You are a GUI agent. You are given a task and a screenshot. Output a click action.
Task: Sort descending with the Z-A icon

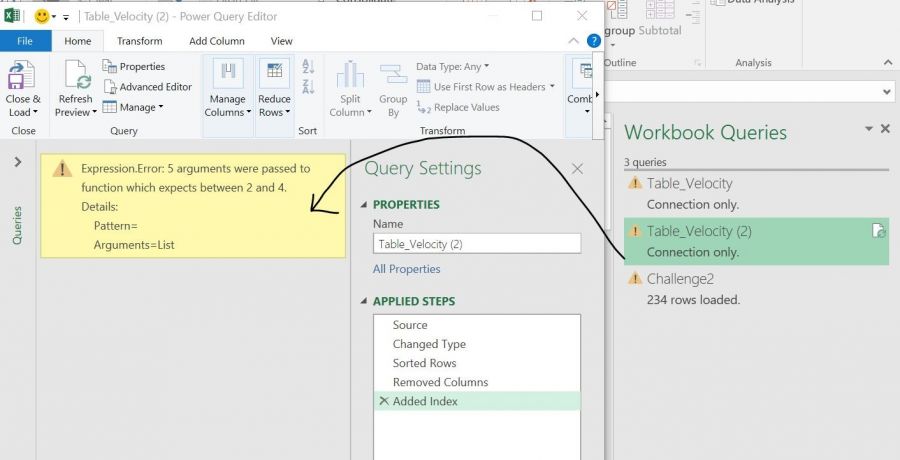[x=308, y=87]
